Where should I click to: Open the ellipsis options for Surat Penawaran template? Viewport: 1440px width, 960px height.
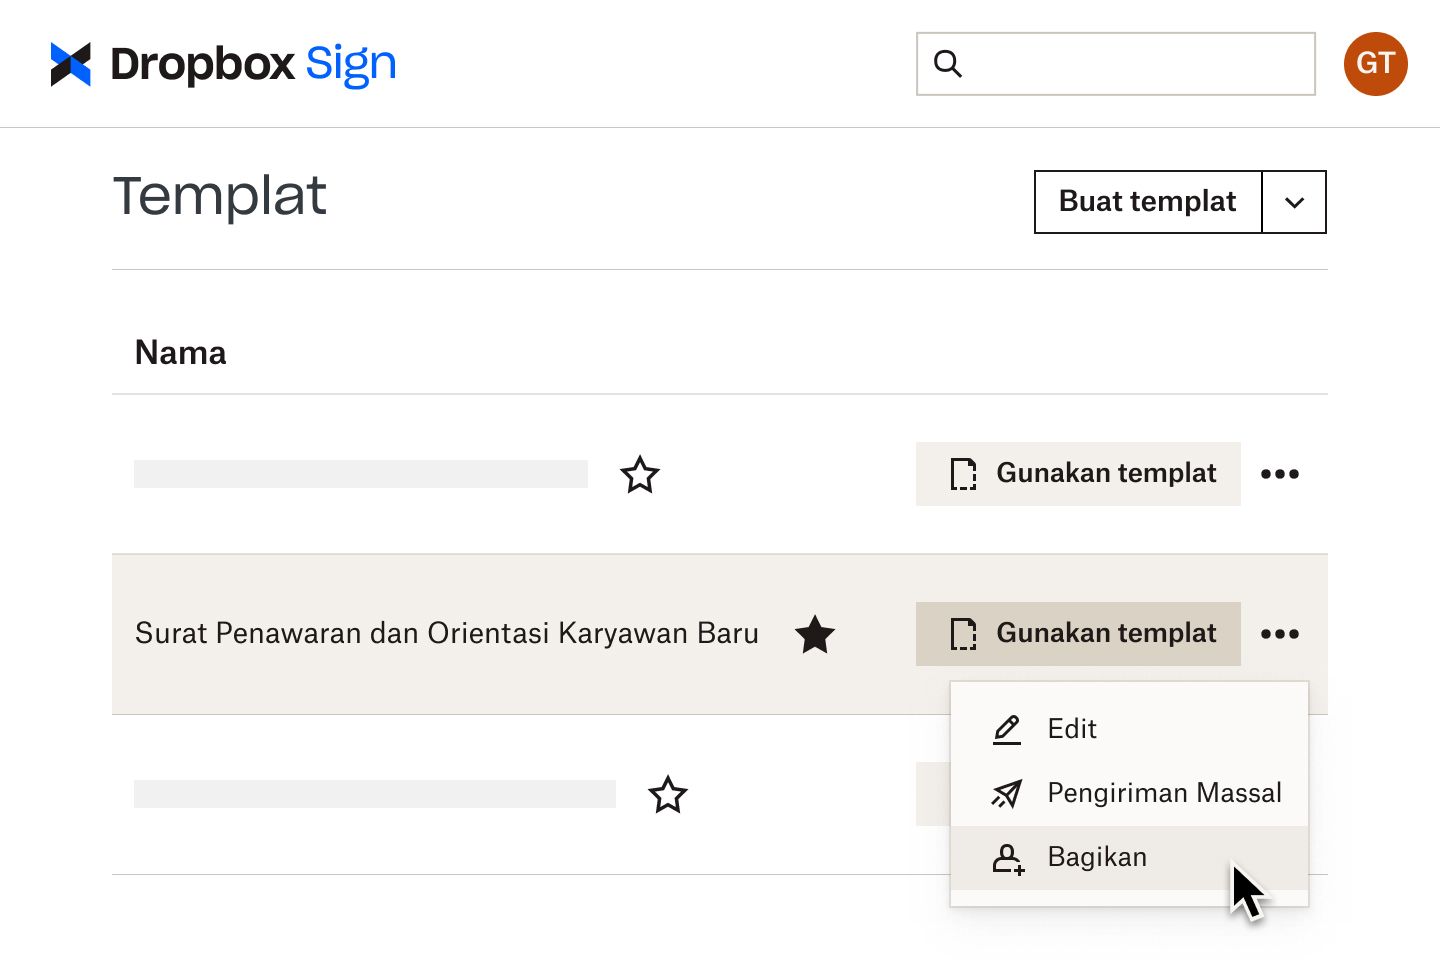tap(1281, 633)
